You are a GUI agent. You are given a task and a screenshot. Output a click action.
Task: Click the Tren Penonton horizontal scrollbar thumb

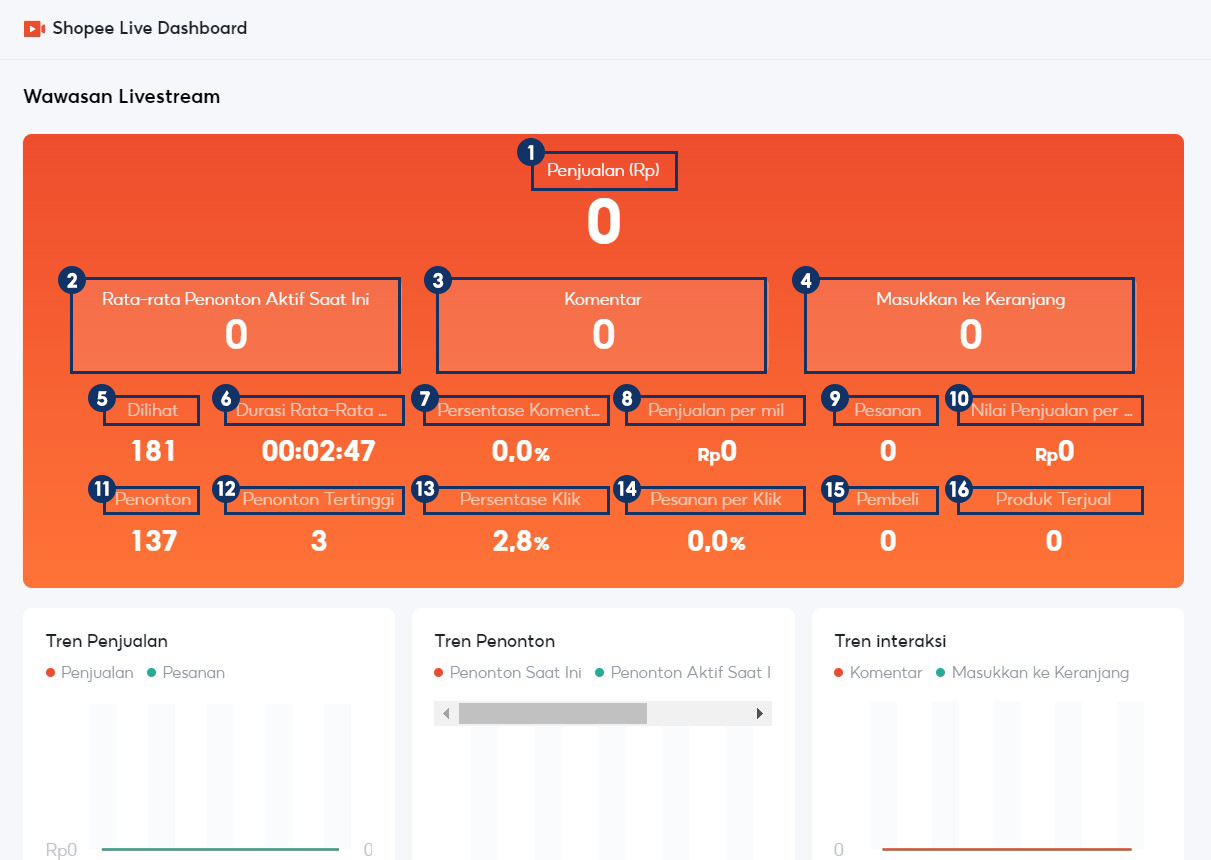(552, 714)
